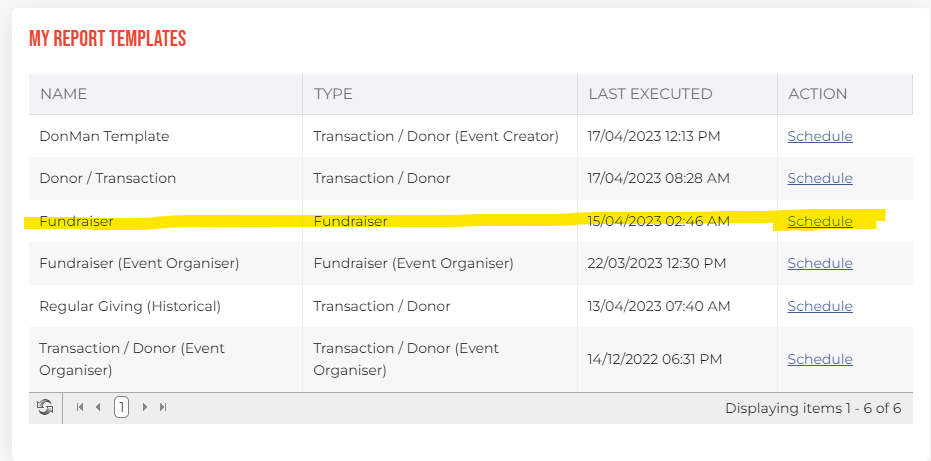Sort by the TYPE column header
931x461 pixels.
click(x=333, y=94)
